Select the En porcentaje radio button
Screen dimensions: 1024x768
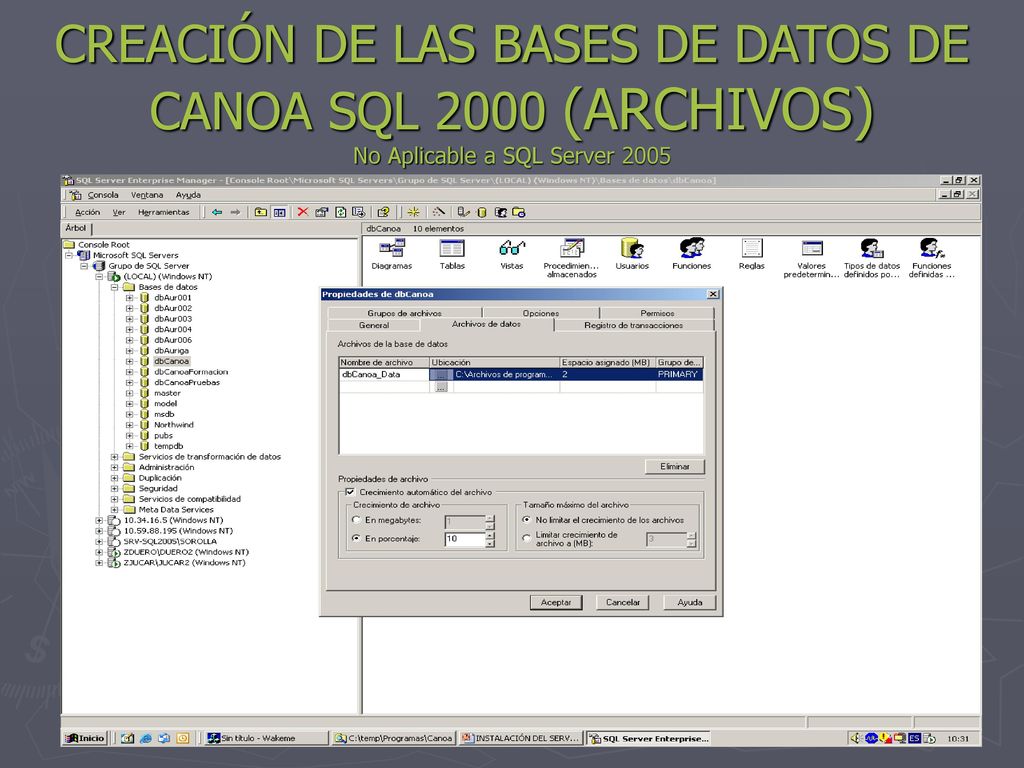pyautogui.click(x=356, y=539)
